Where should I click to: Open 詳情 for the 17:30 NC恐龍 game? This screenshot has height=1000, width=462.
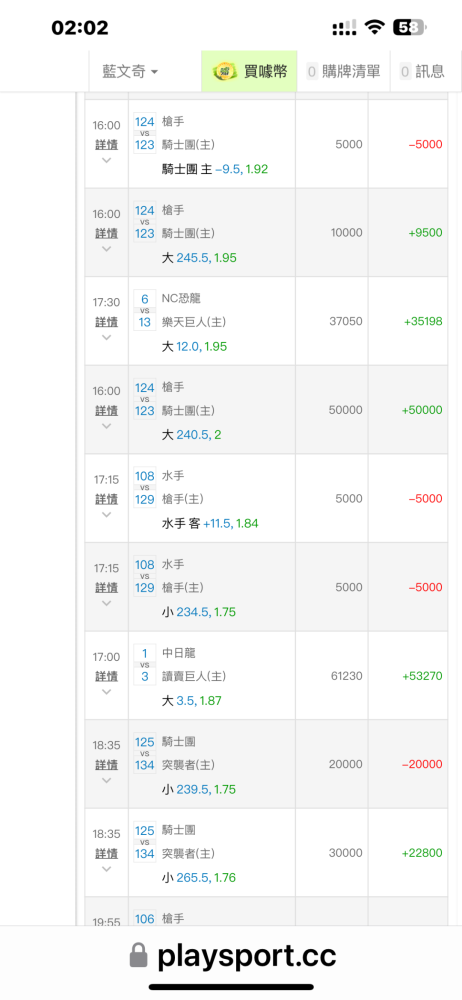107,322
